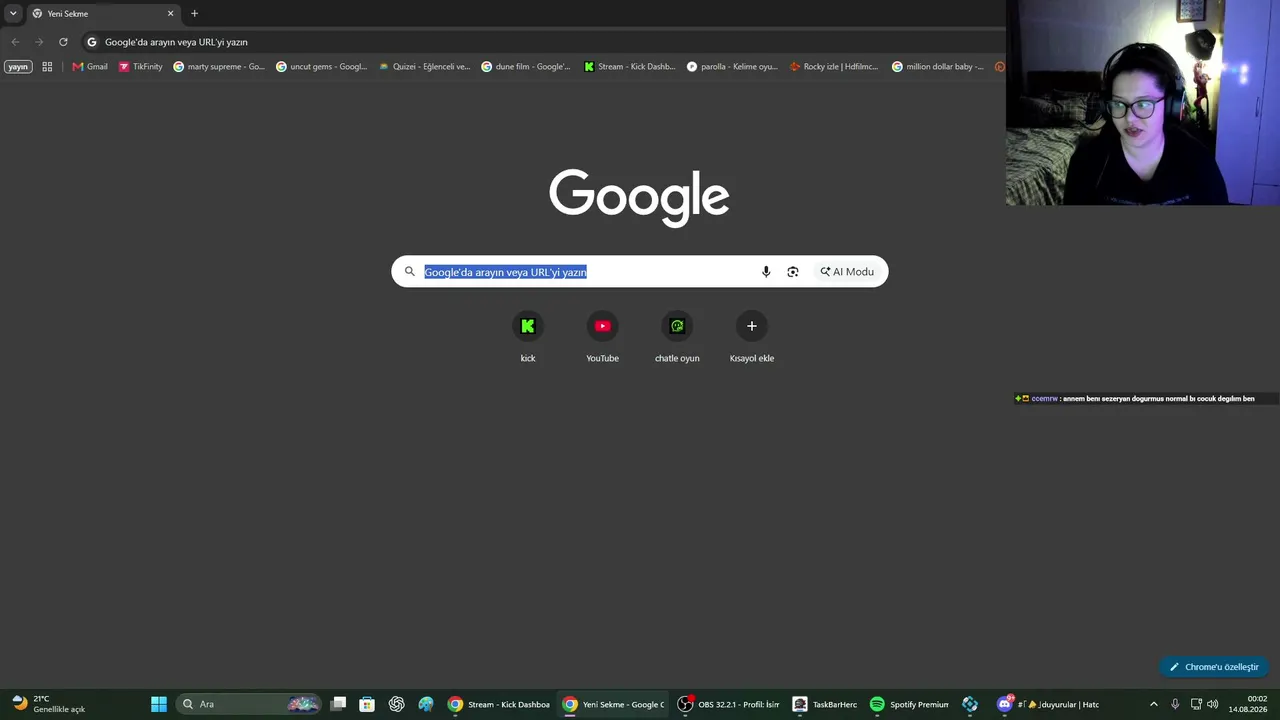
Task: Reload the current page
Action: tap(63, 42)
